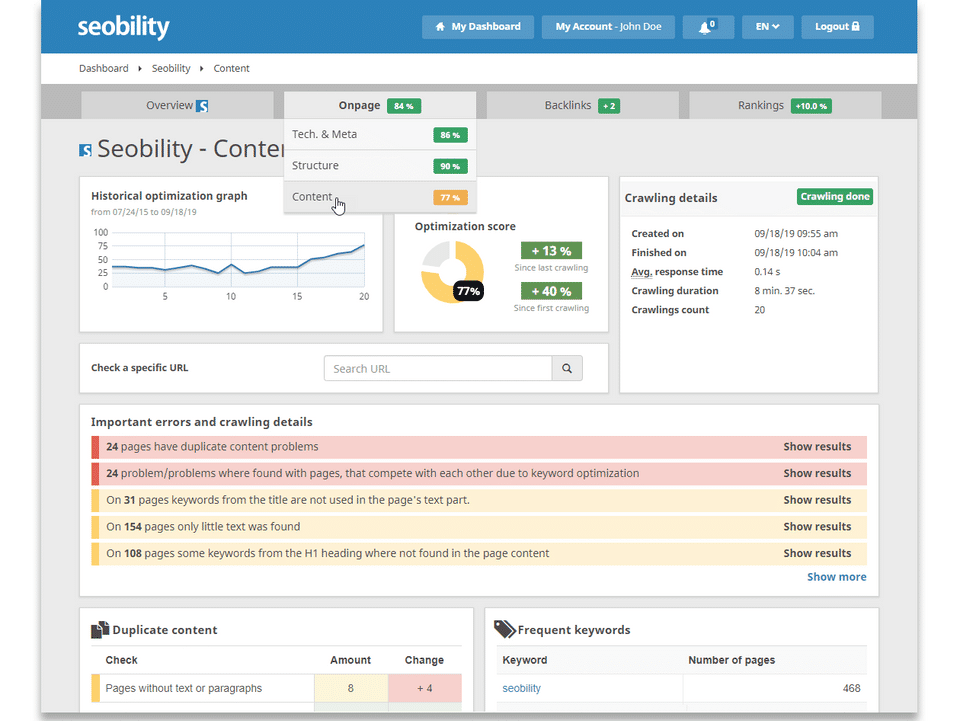The image size is (960, 721).
Task: Click the search magnifier button
Action: pos(567,368)
